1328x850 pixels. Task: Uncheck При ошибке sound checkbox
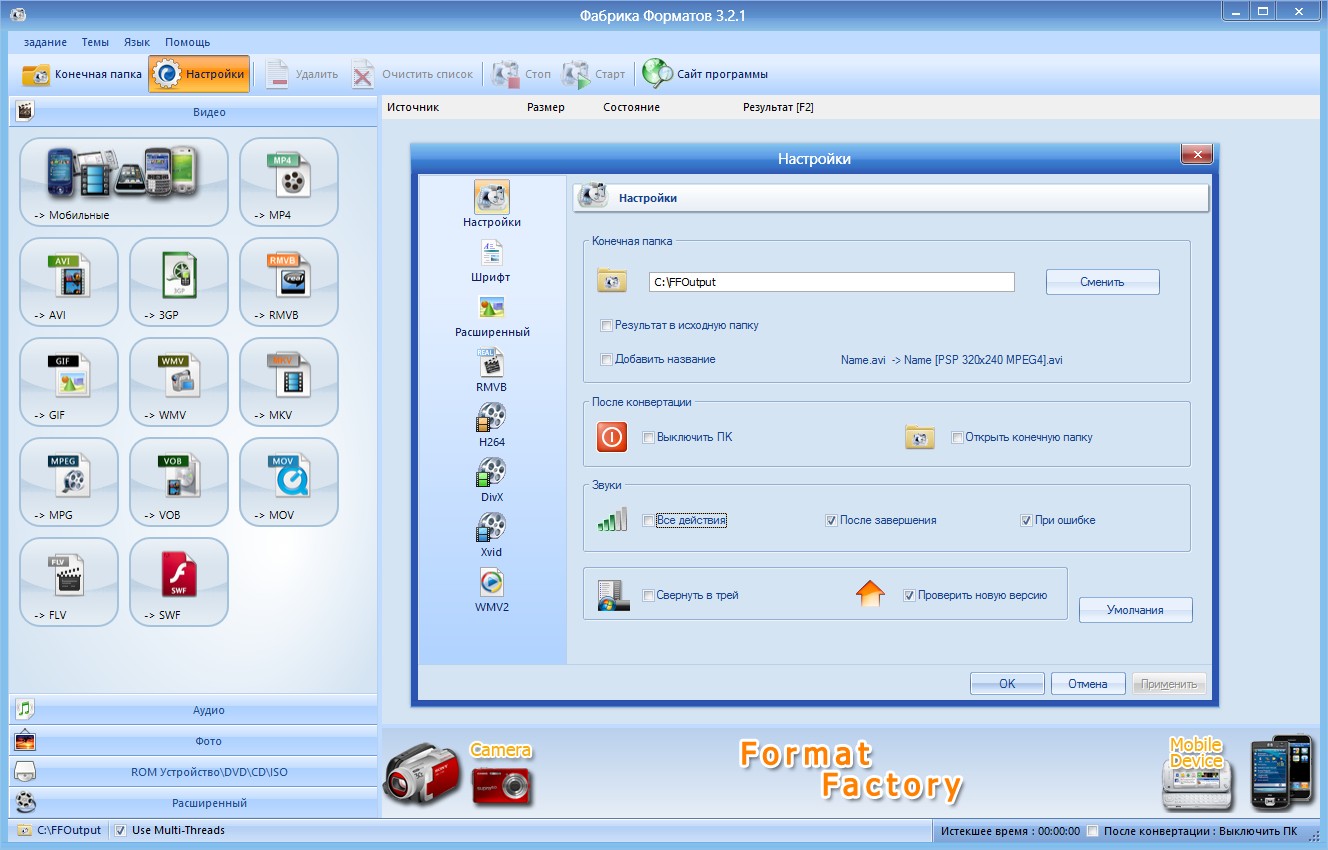point(1026,520)
